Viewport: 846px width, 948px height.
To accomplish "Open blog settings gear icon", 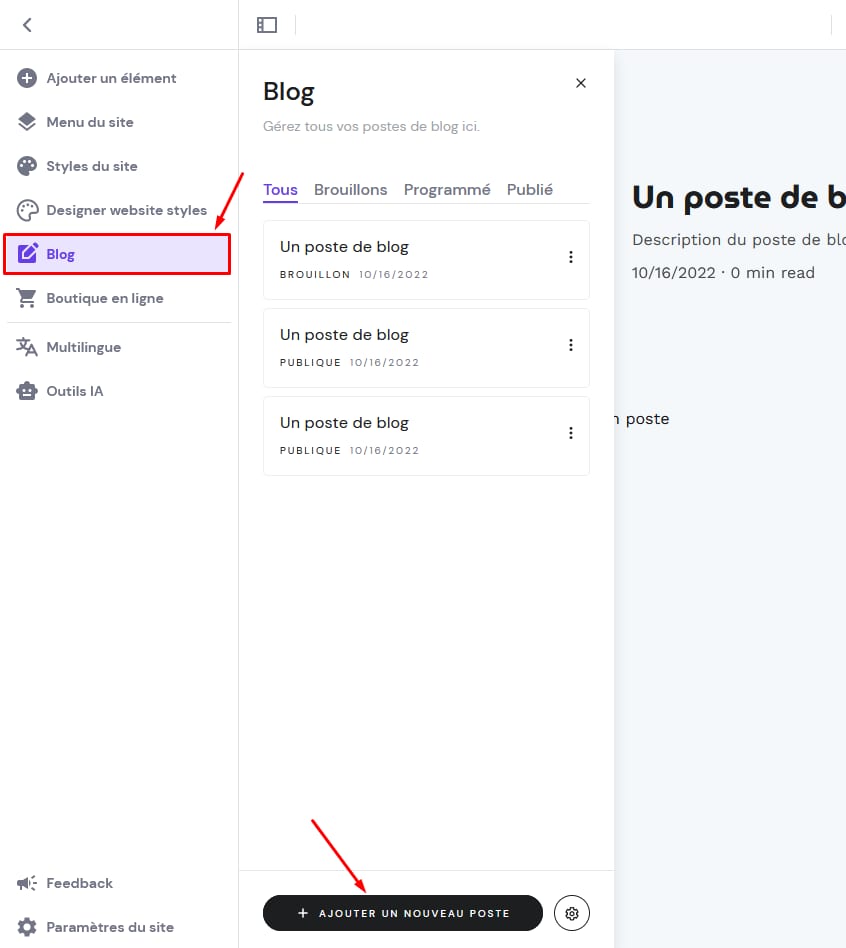I will [572, 913].
